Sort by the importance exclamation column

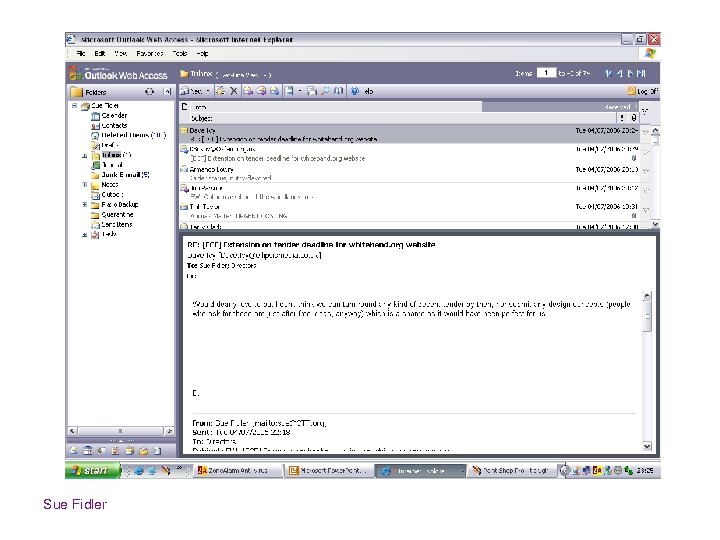pos(622,118)
